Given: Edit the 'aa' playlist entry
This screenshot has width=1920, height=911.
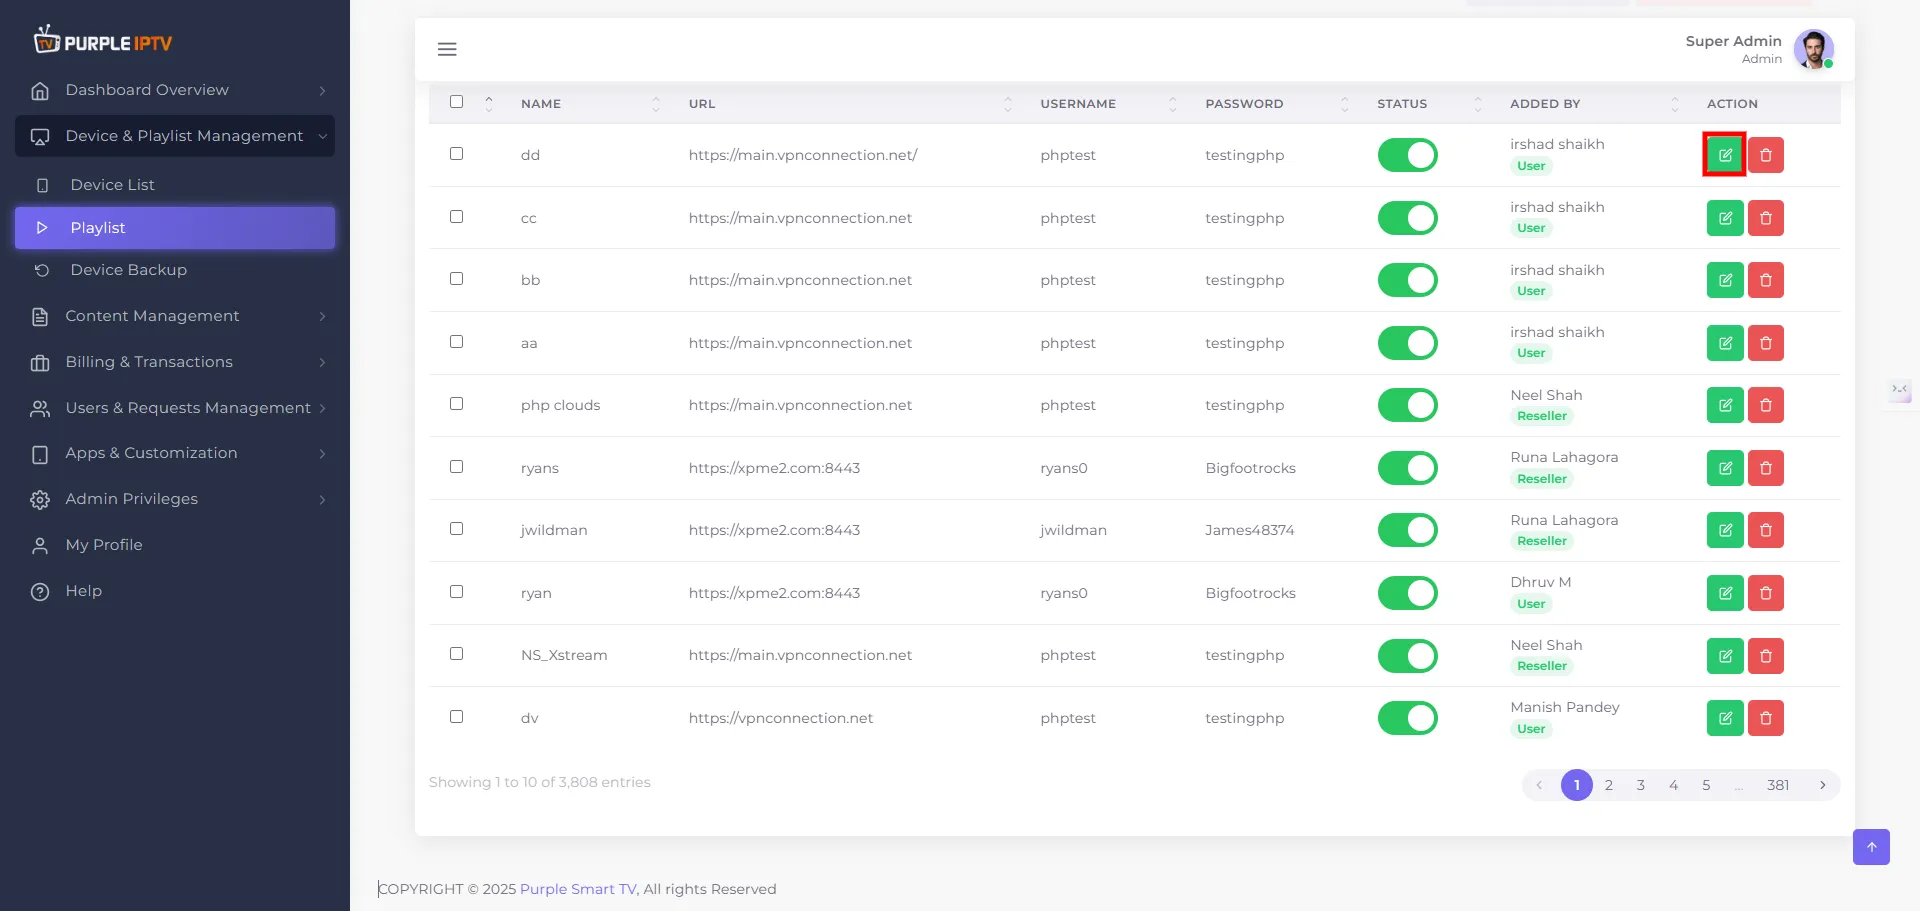Looking at the screenshot, I should [1725, 343].
